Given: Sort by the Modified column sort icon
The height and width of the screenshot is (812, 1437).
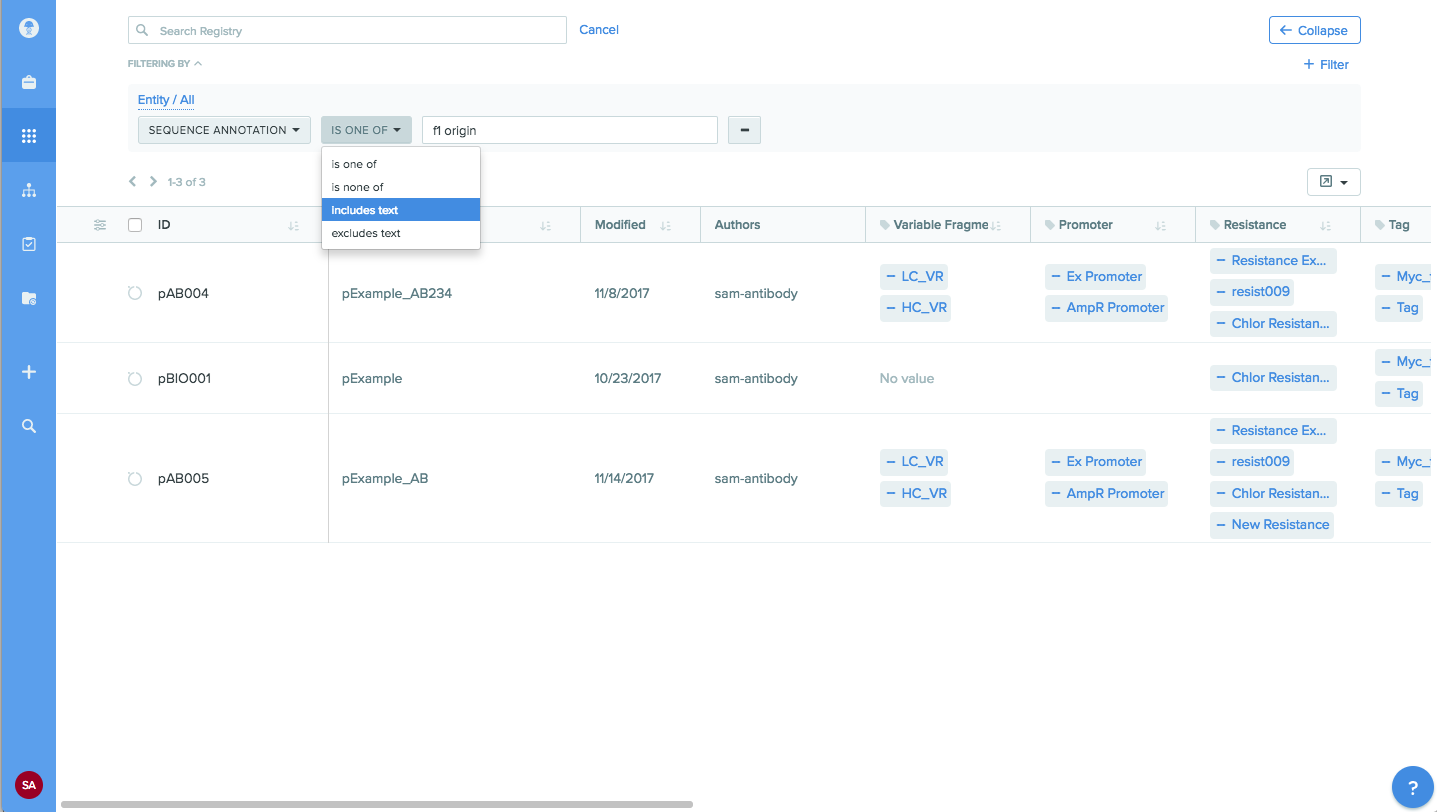Looking at the screenshot, I should point(665,226).
